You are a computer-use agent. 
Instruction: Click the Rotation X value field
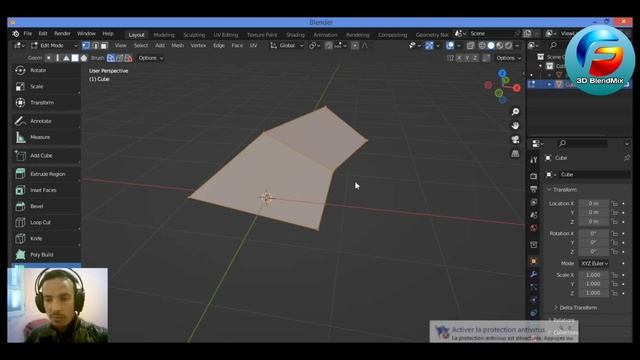coord(594,233)
